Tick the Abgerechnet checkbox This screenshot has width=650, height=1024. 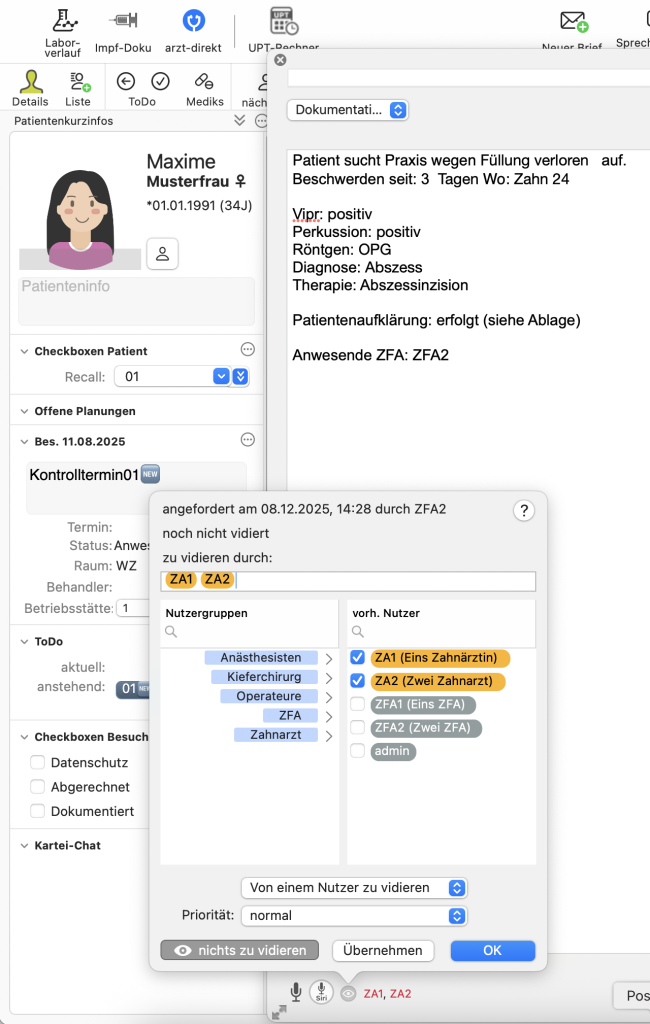[38, 787]
